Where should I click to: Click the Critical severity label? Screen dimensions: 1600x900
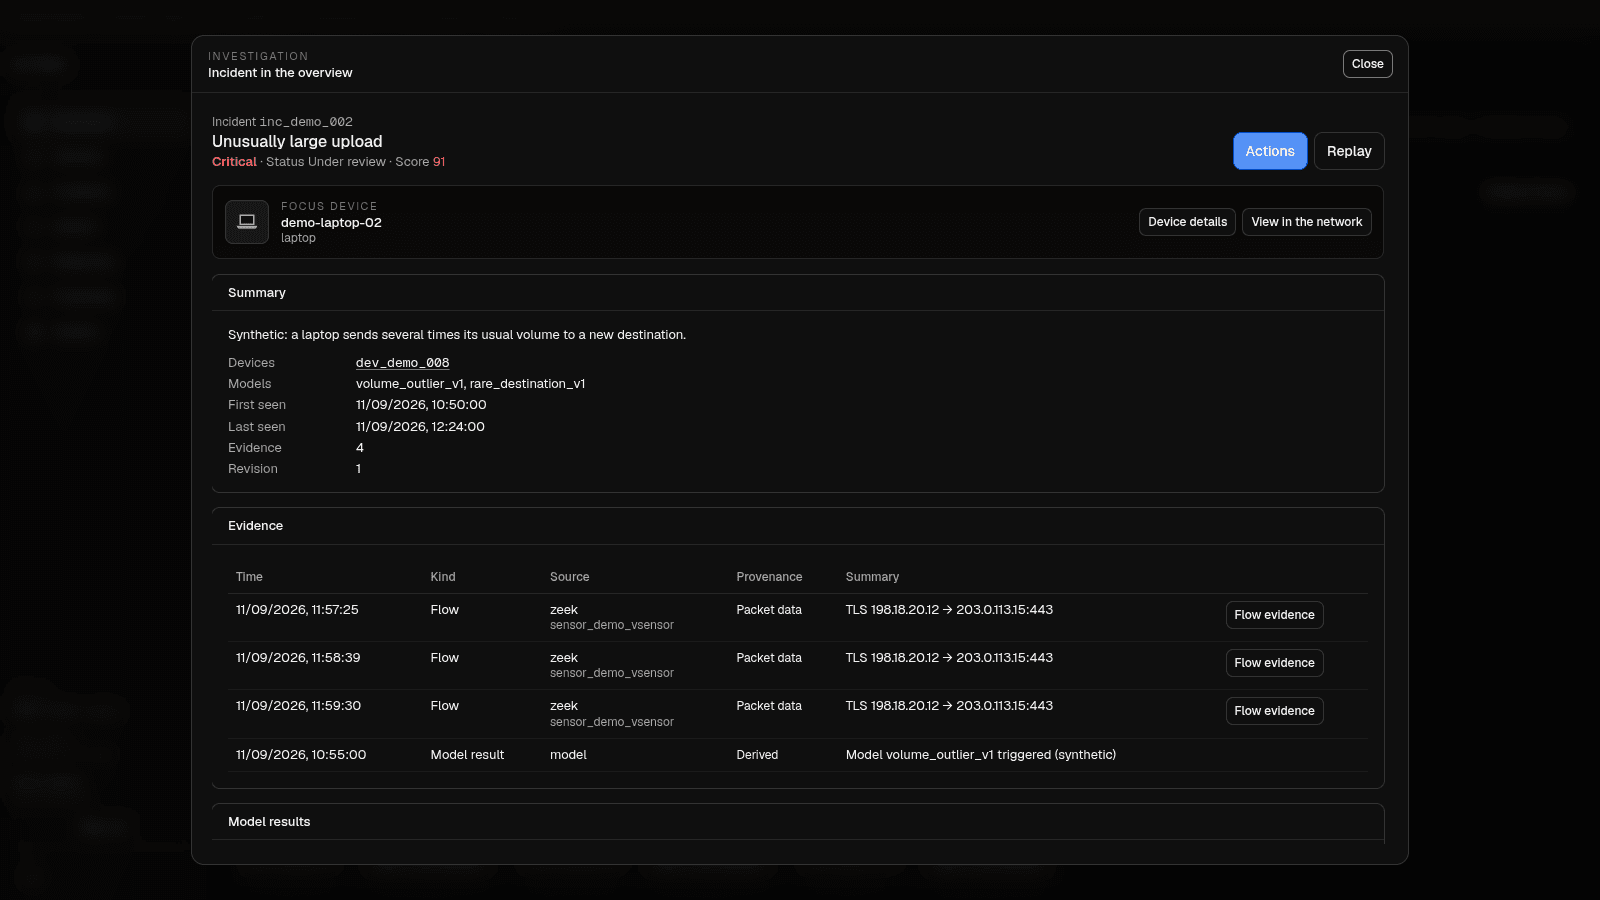tap(234, 162)
